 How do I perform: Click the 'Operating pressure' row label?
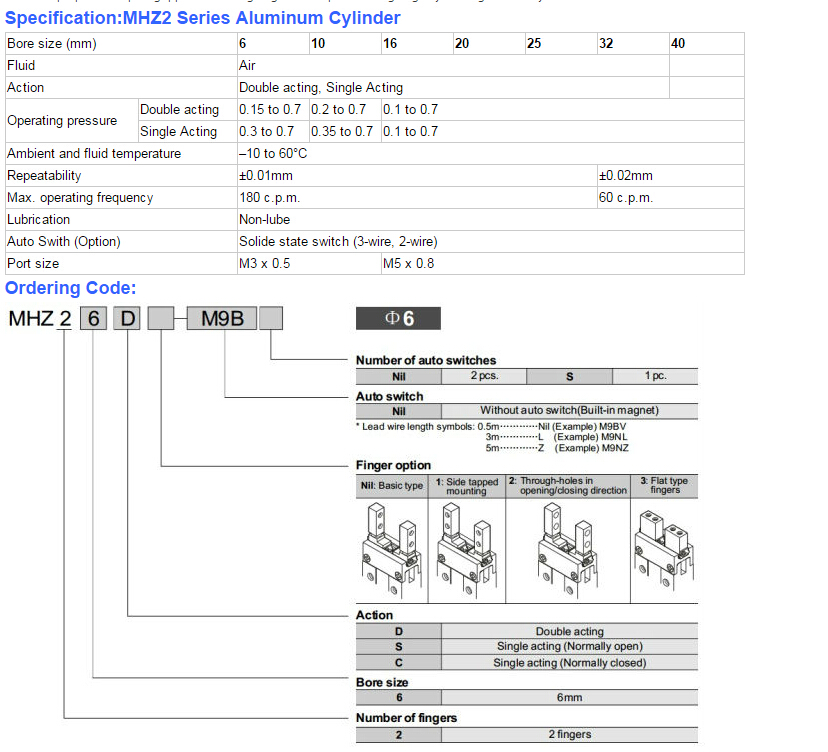click(x=62, y=120)
